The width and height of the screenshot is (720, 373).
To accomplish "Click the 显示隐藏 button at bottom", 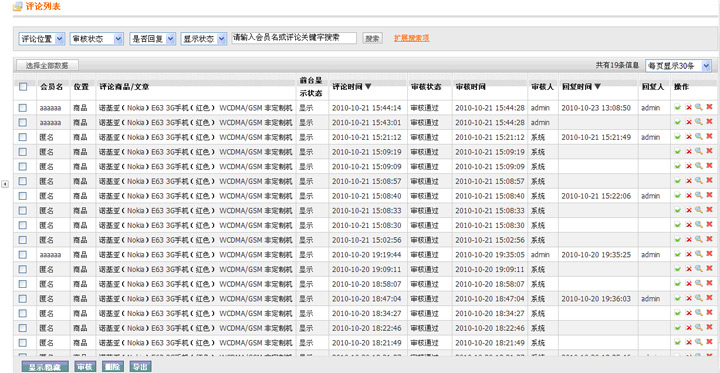I will (x=45, y=367).
